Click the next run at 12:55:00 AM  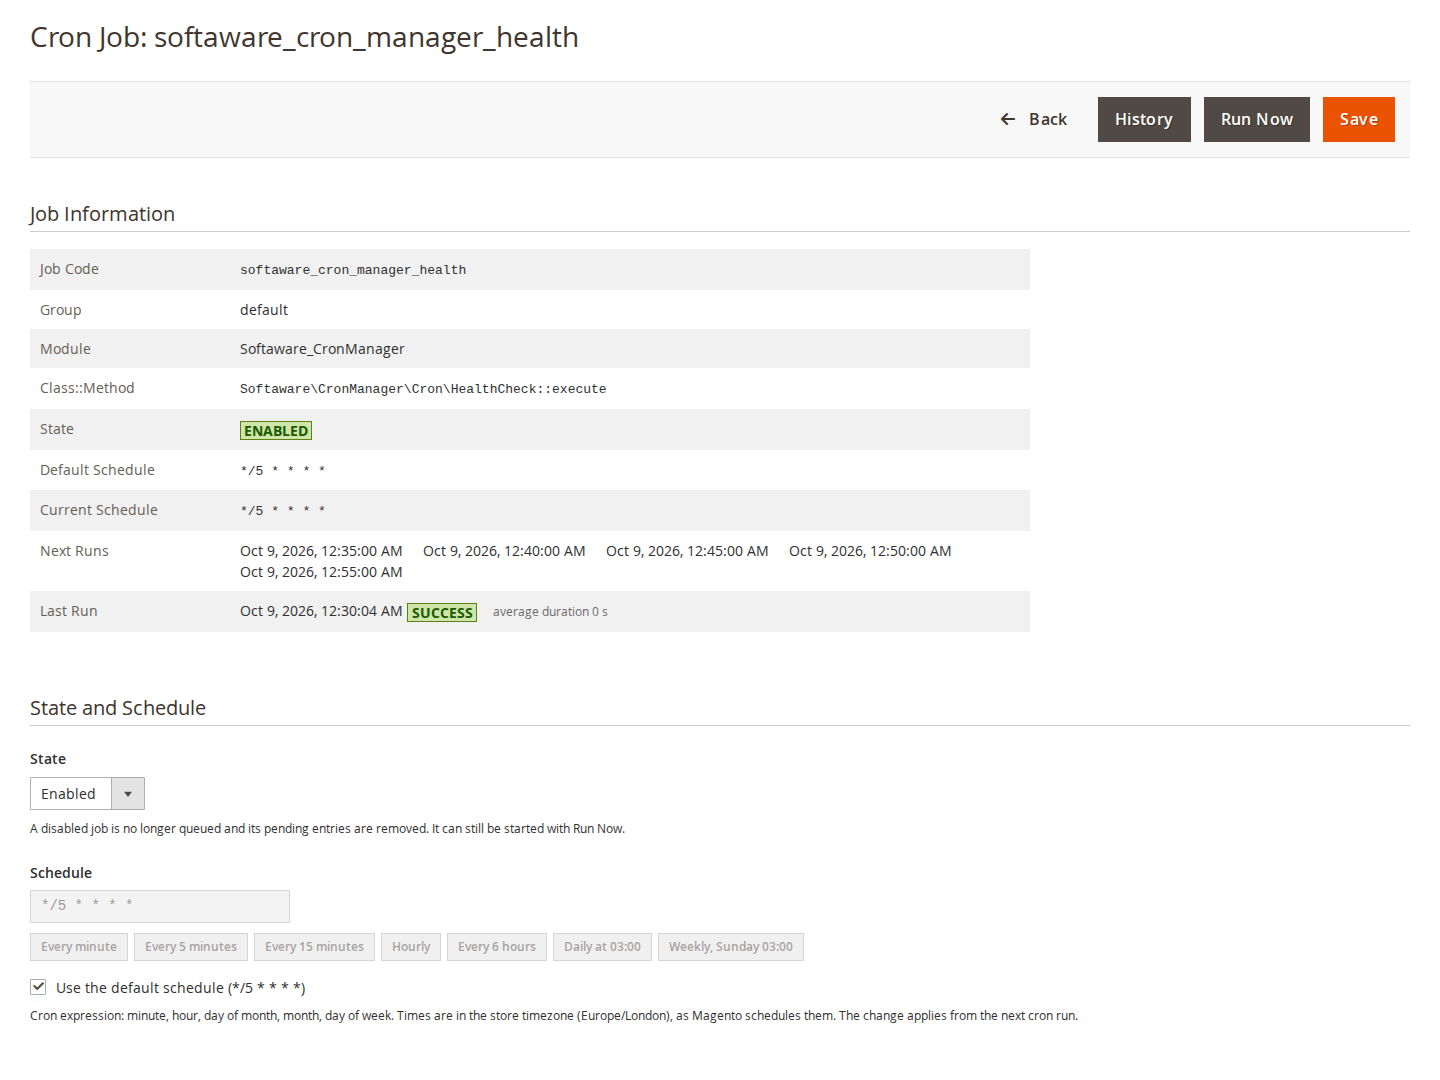coord(321,572)
